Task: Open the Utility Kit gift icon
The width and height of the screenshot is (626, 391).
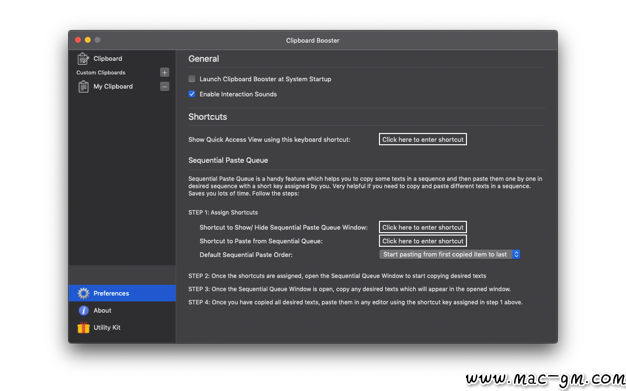Action: [x=83, y=328]
